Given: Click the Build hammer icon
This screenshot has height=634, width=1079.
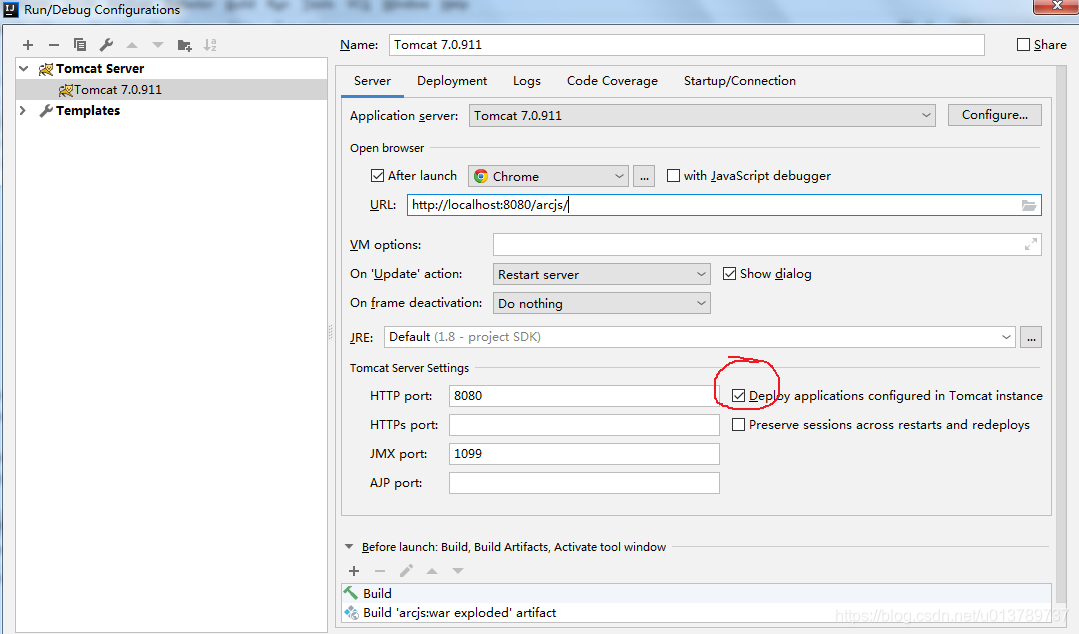Looking at the screenshot, I should point(351,593).
